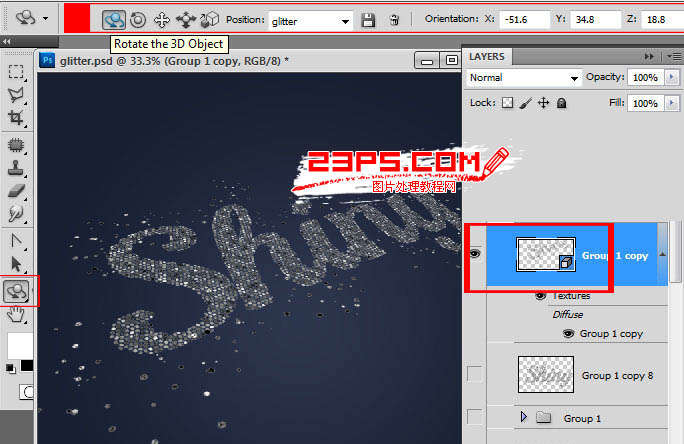The image size is (684, 444).
Task: Switch to the Layers panel tab
Action: pos(487,56)
